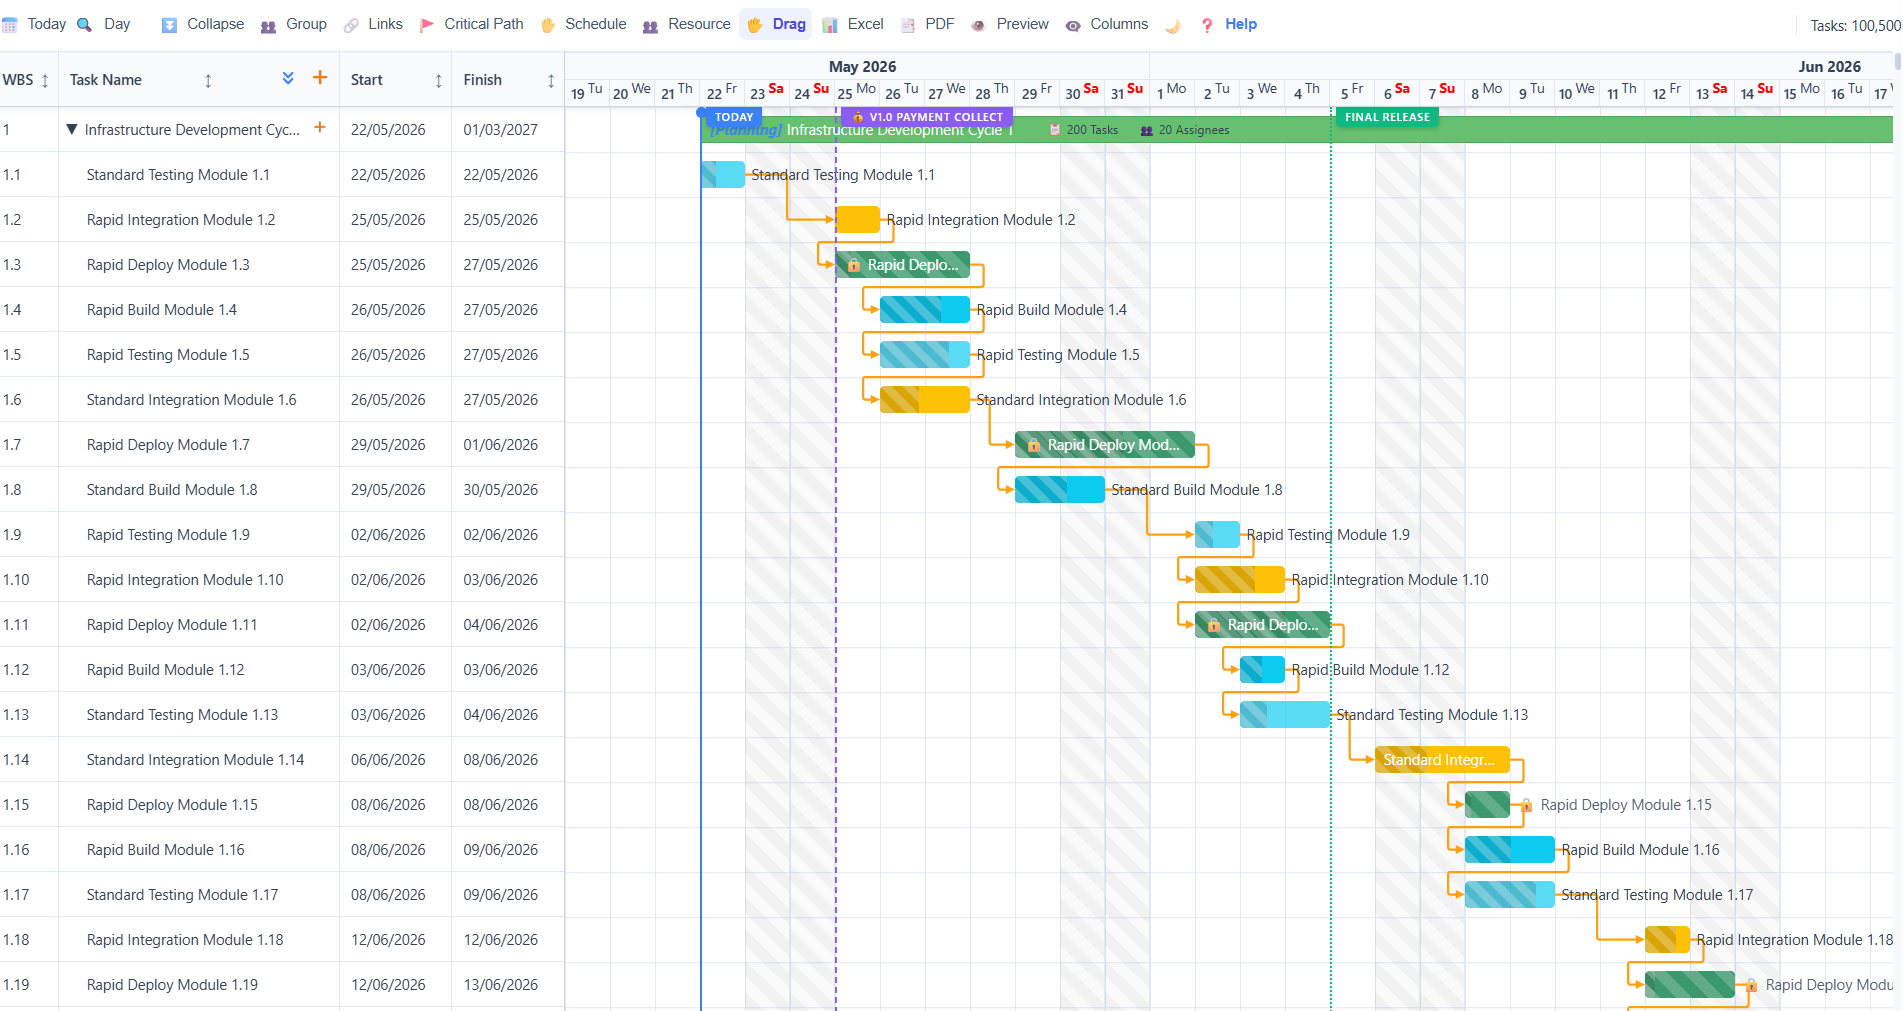Add a task via header plus icon
The image size is (1903, 1011).
tap(320, 77)
